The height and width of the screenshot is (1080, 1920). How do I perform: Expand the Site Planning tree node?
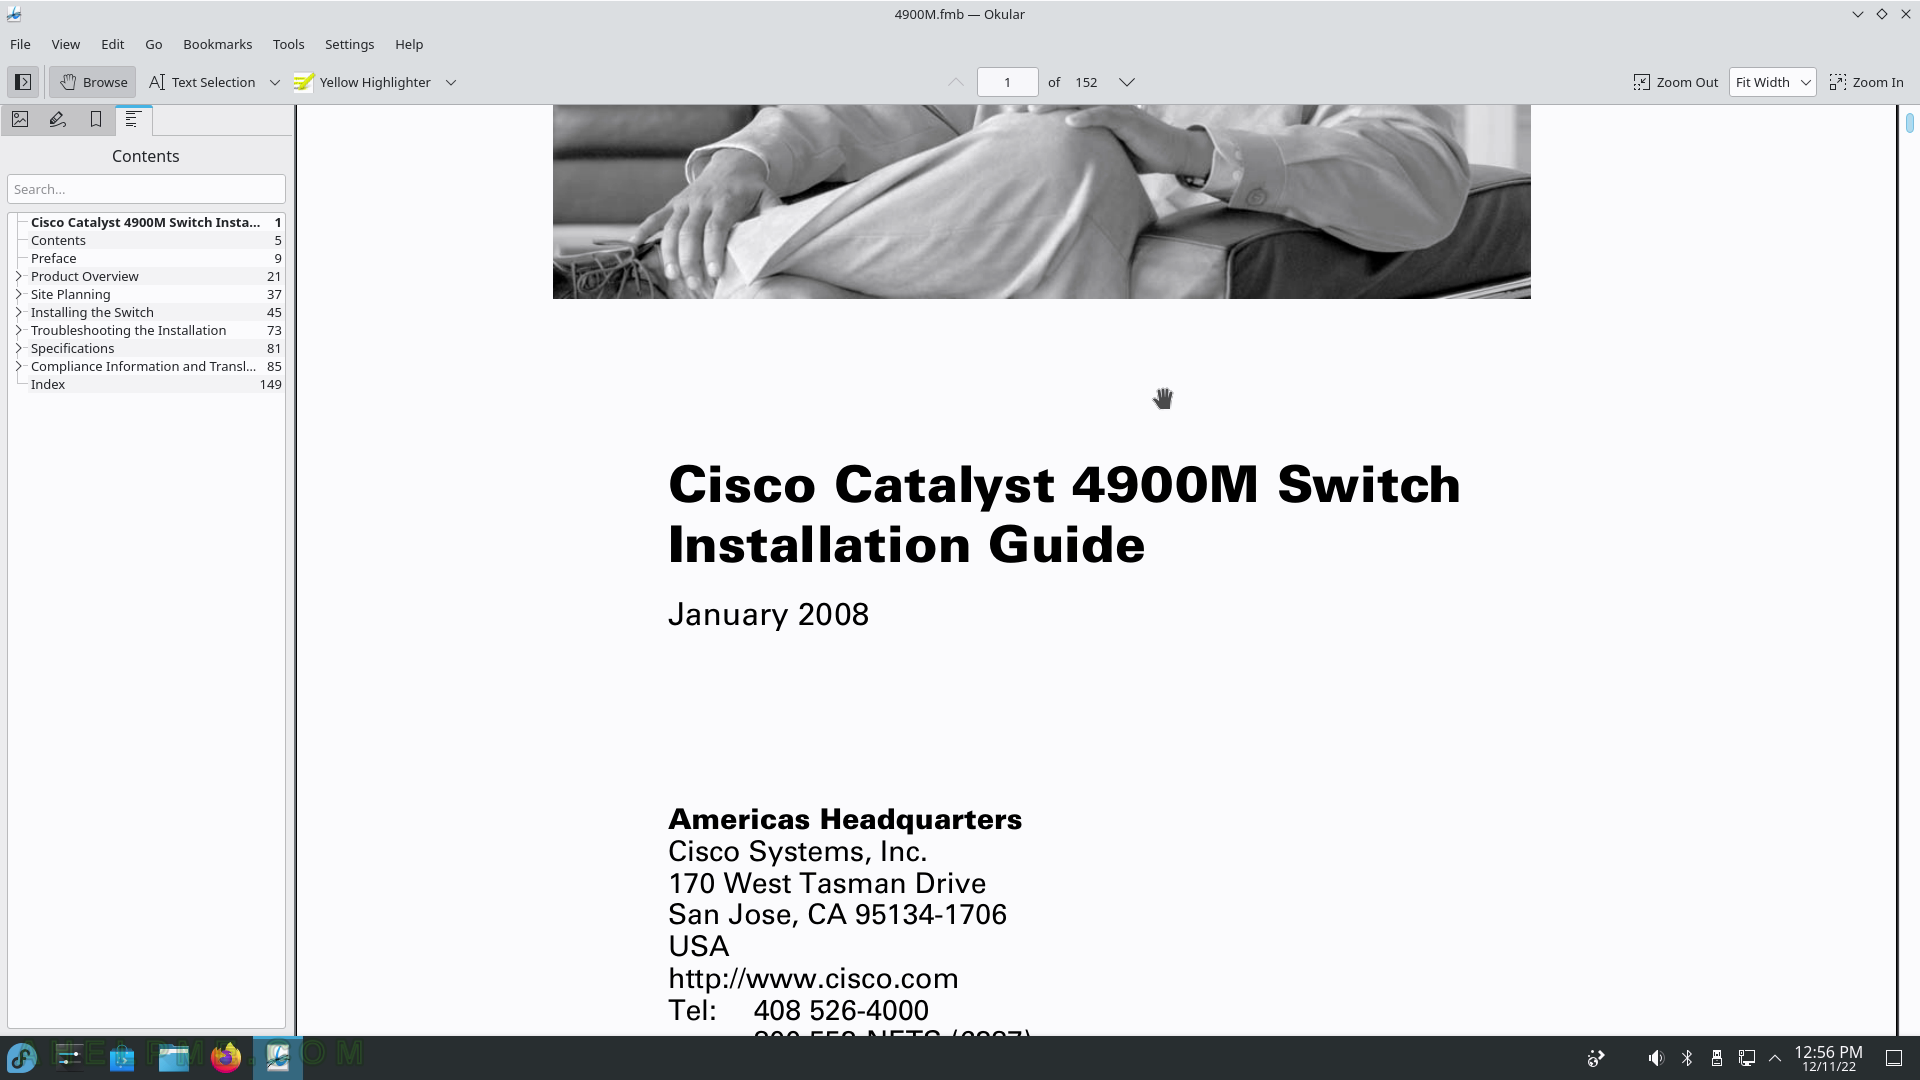tap(19, 294)
